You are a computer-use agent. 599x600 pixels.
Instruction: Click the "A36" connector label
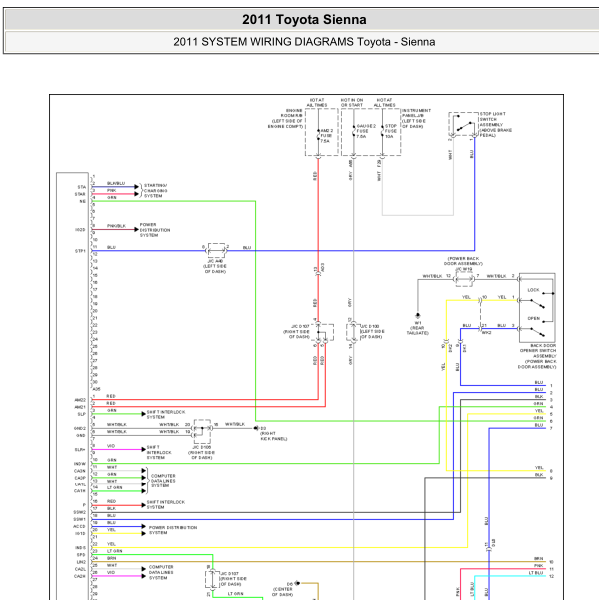(96, 389)
